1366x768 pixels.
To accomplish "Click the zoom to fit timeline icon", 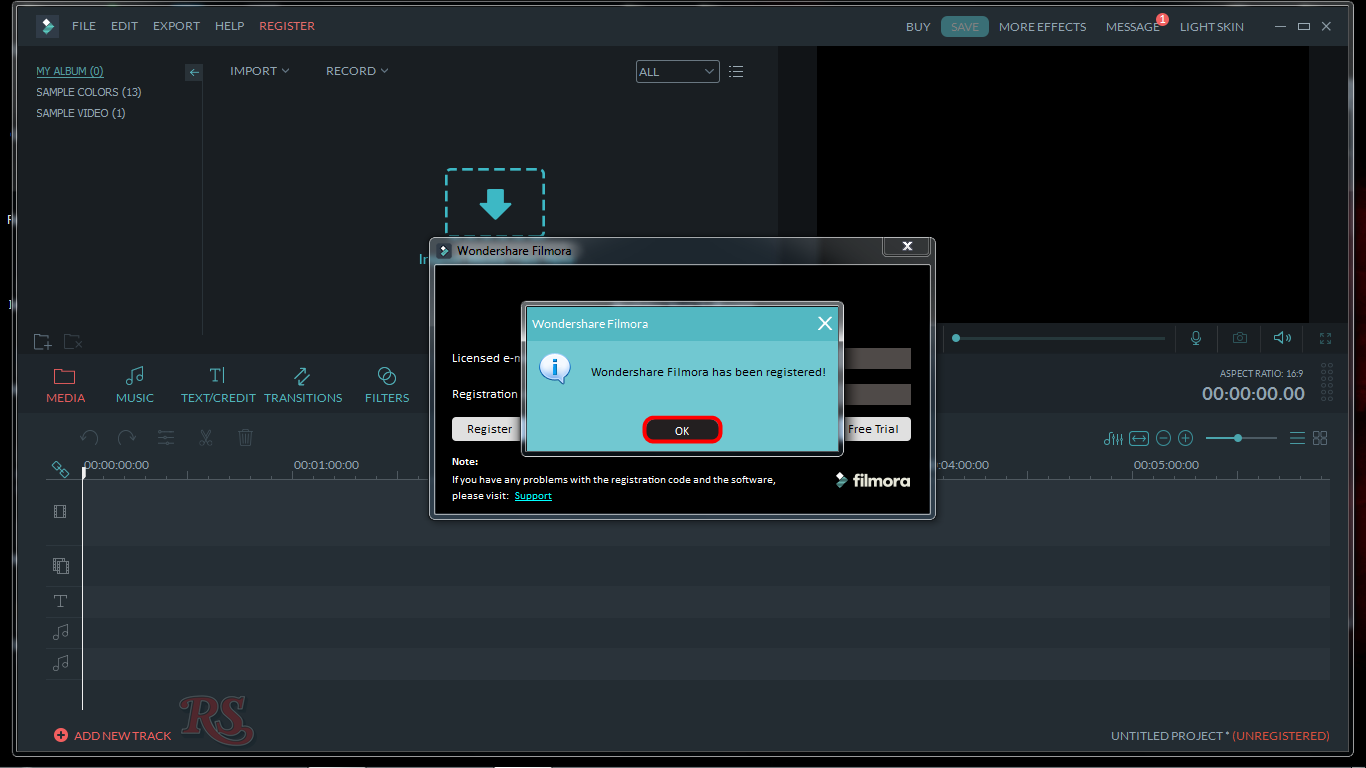I will click(1139, 438).
